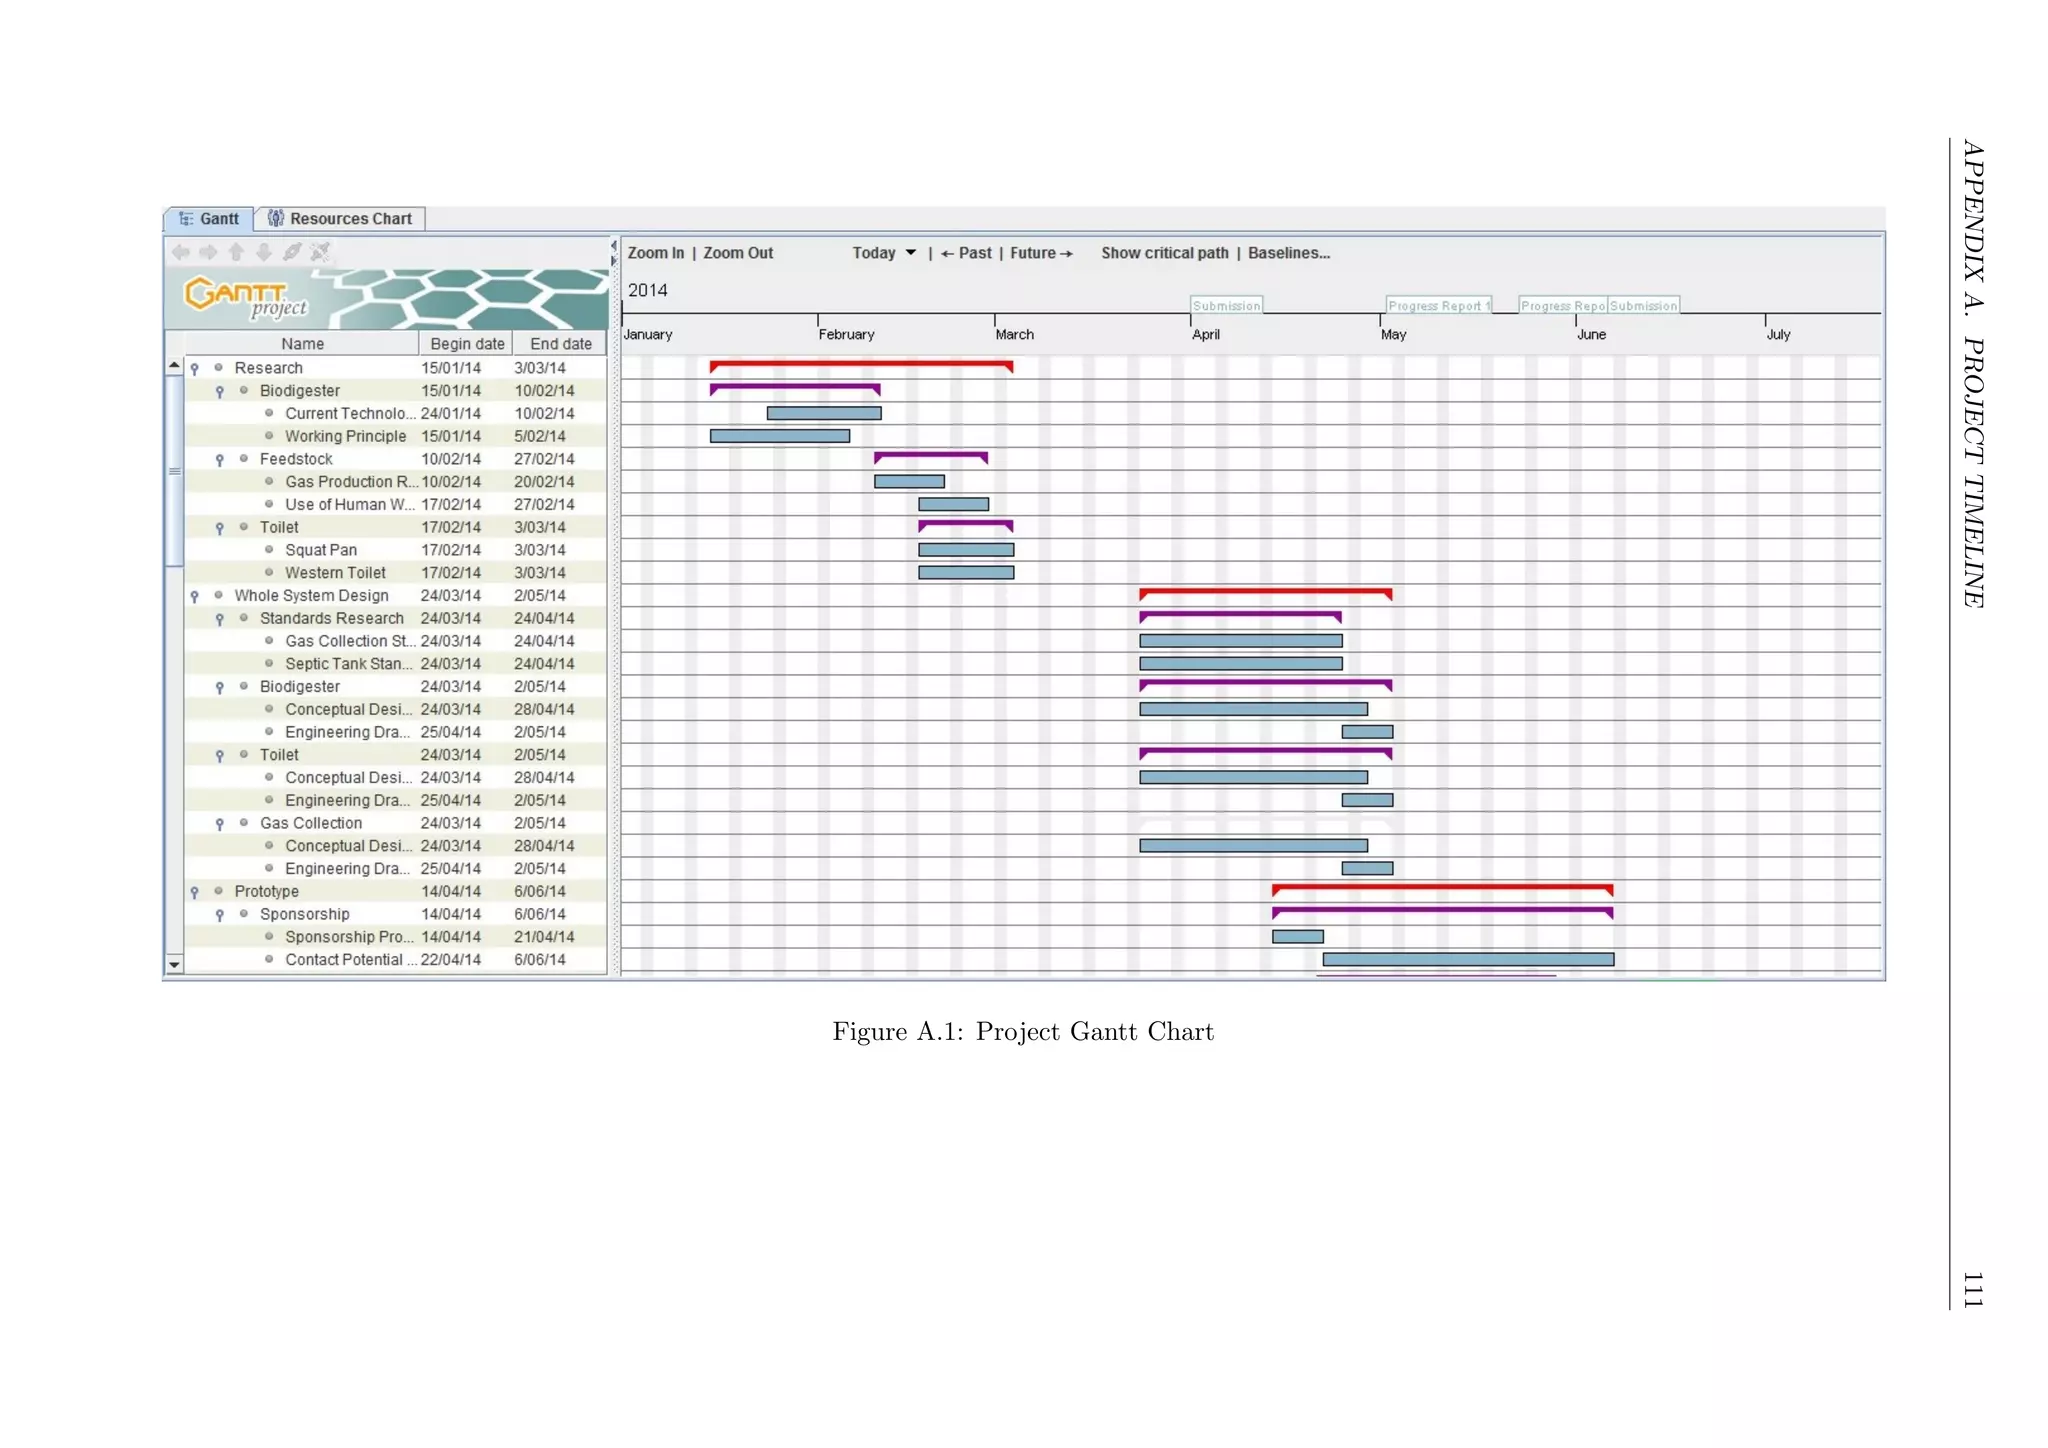Click the 2014 year label in timeline

(647, 290)
